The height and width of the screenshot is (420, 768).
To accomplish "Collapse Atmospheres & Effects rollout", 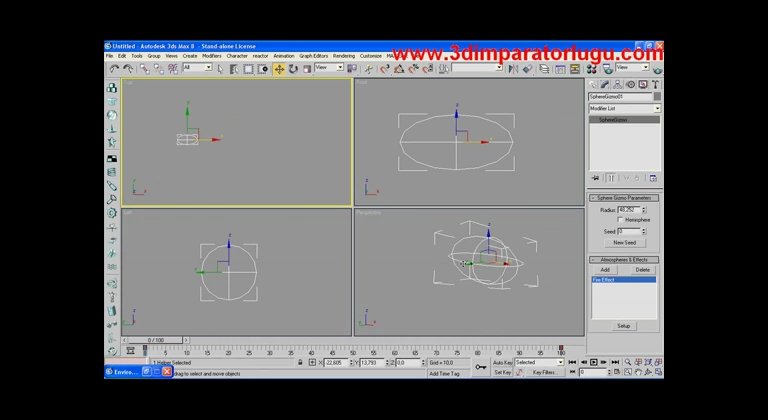I will tap(624, 260).
